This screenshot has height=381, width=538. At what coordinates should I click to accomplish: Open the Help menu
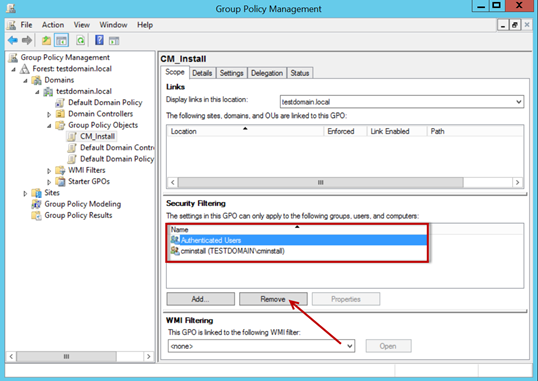click(145, 25)
